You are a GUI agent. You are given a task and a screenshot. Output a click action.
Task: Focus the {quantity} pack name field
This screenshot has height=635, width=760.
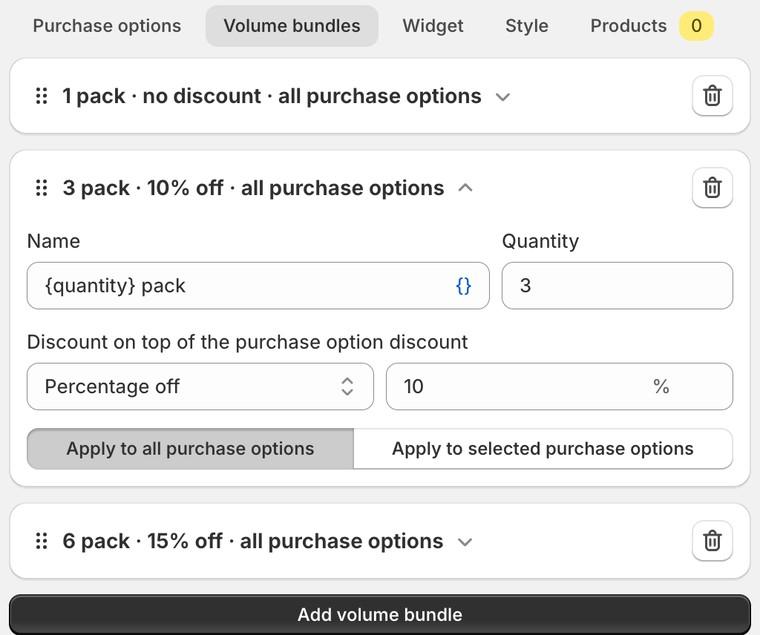pos(258,286)
